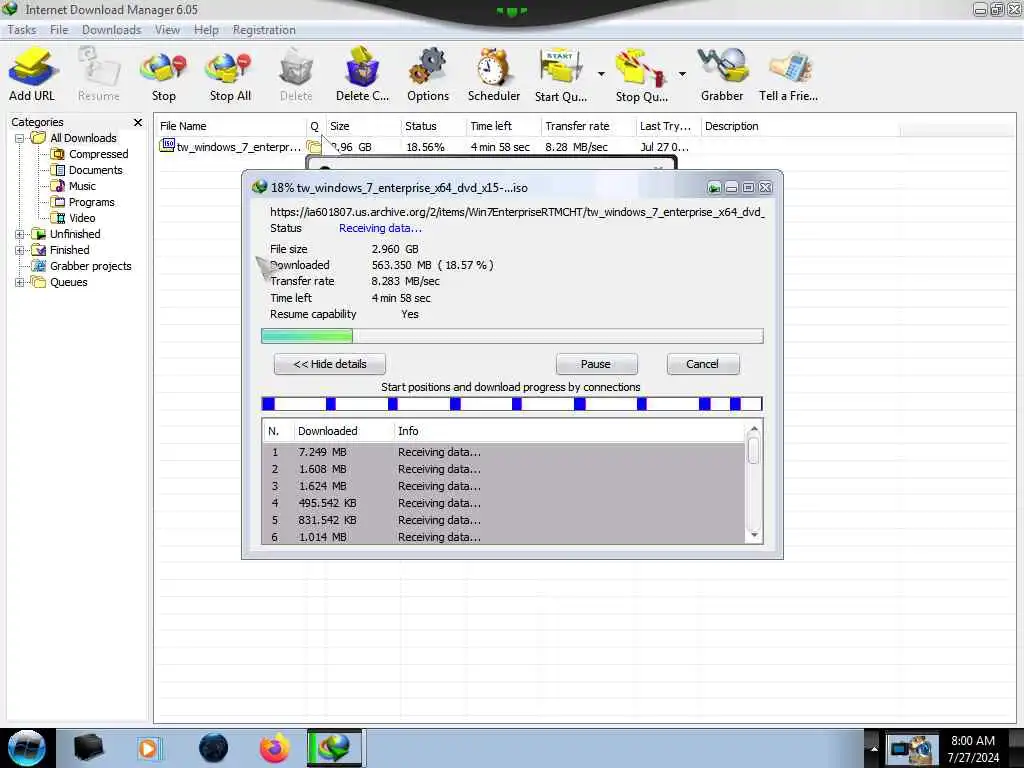Cancel the current download

pyautogui.click(x=703, y=364)
